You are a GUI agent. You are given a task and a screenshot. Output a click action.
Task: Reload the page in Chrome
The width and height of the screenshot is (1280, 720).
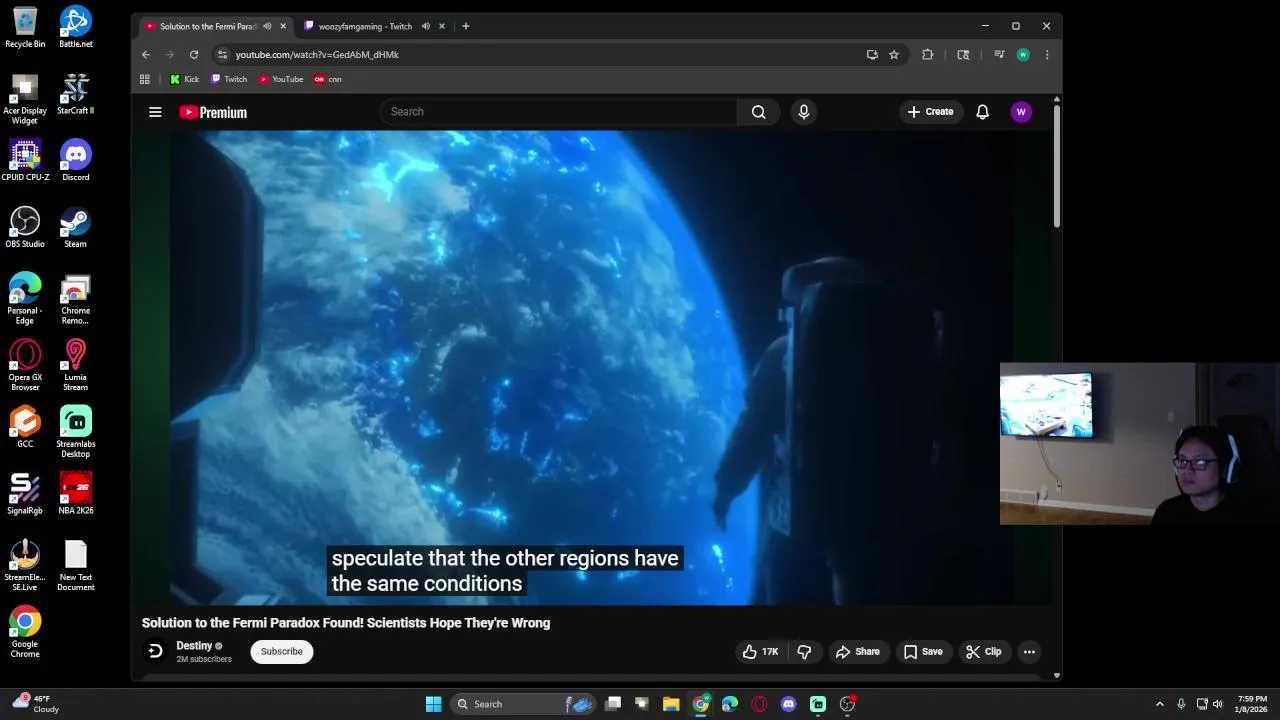click(x=194, y=55)
